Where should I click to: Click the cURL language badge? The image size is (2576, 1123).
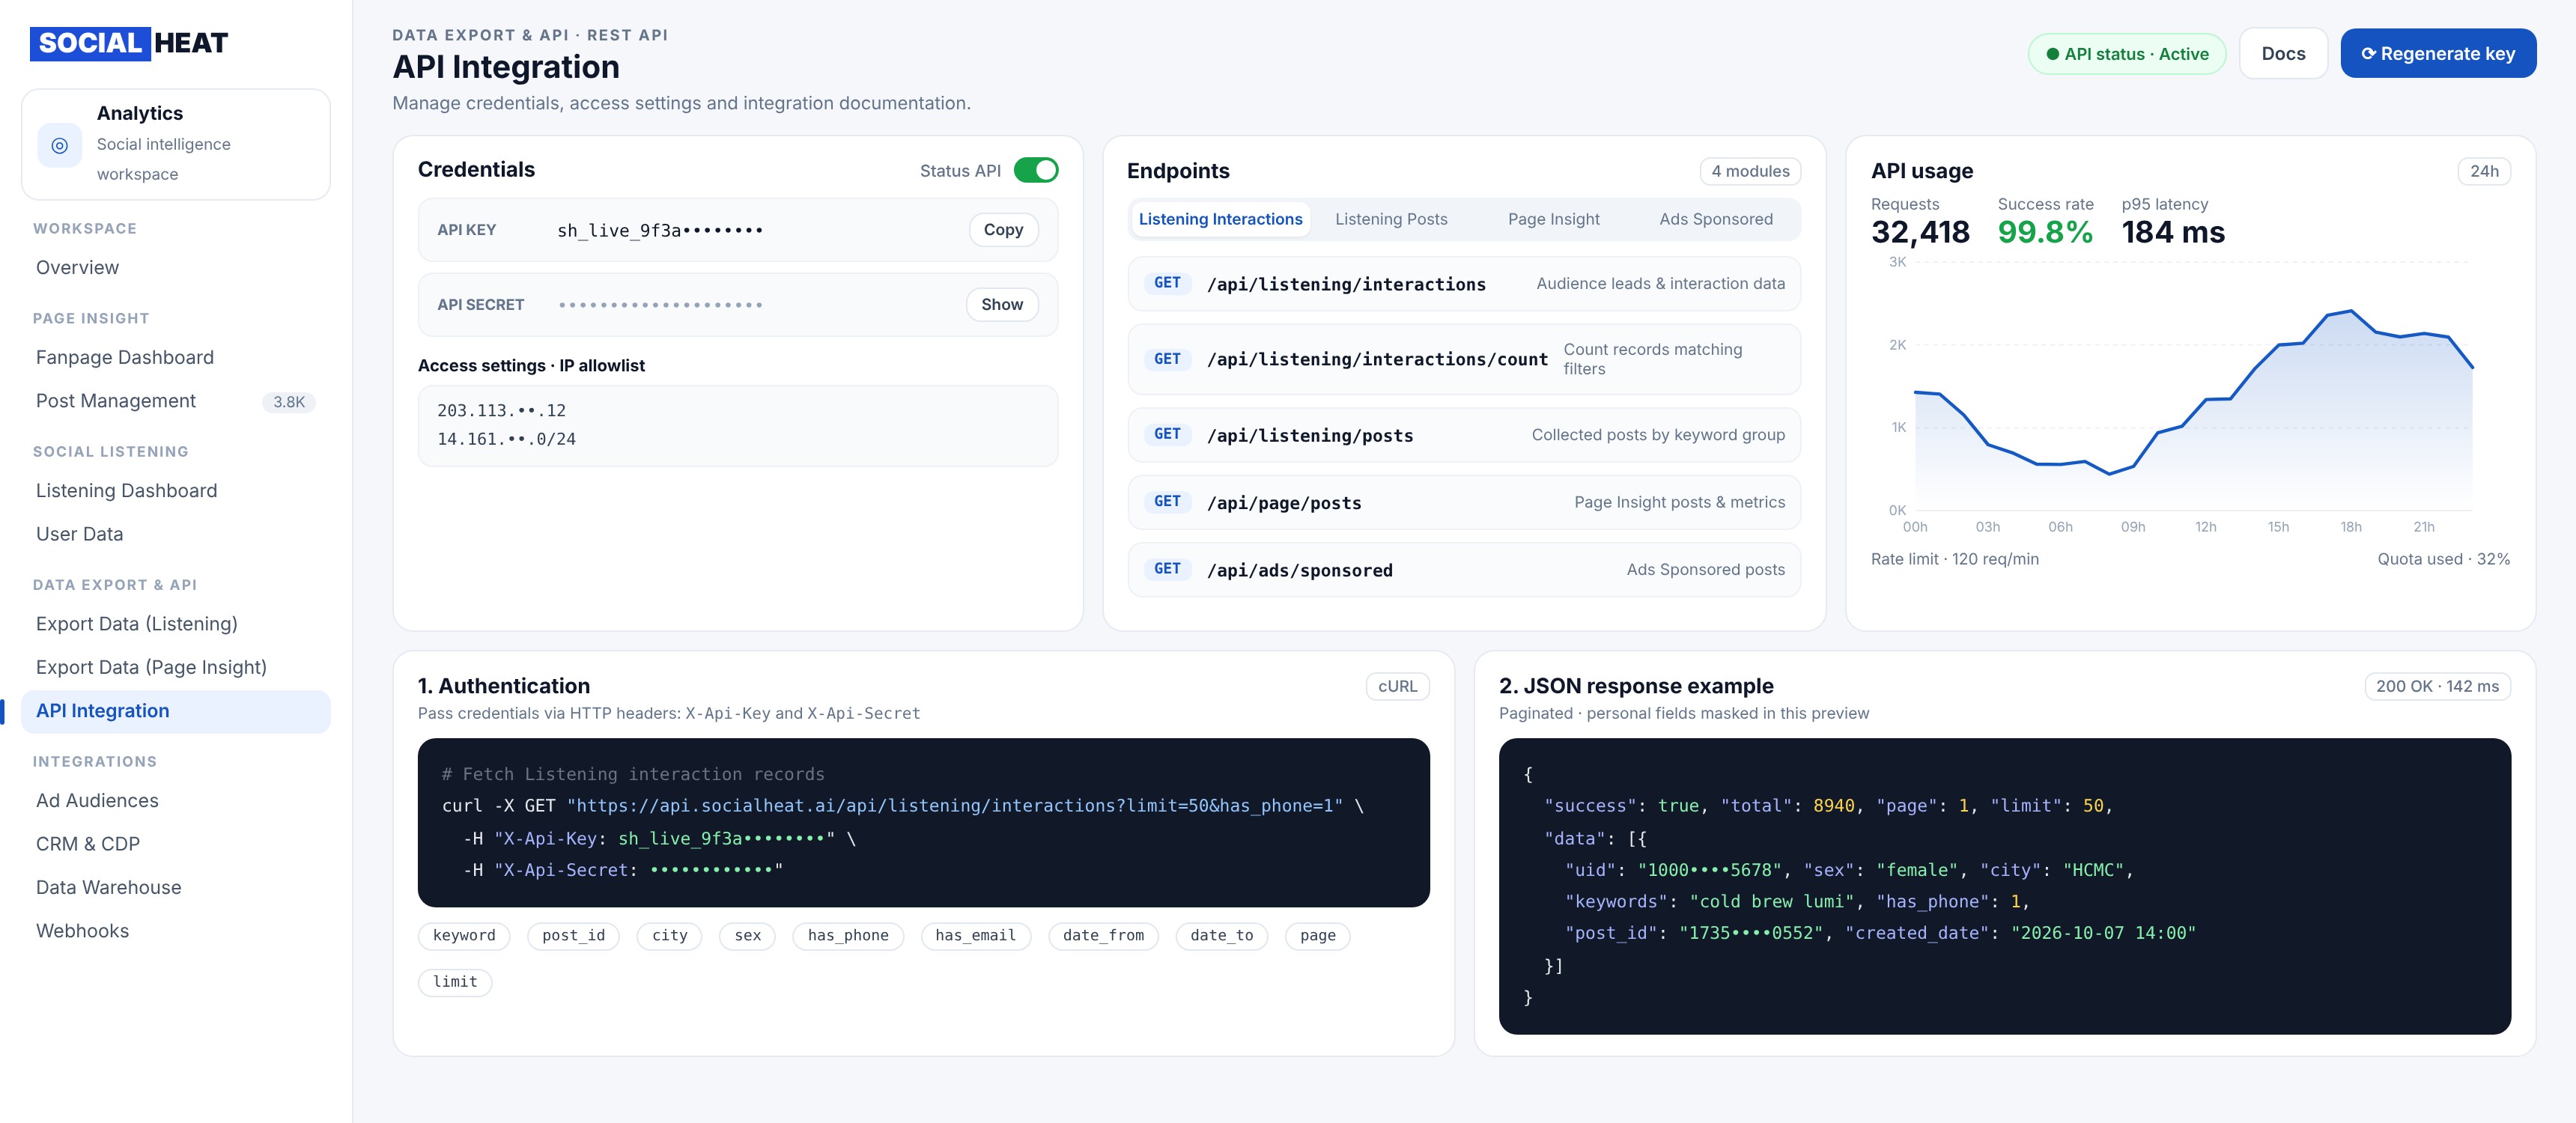pyautogui.click(x=1397, y=686)
